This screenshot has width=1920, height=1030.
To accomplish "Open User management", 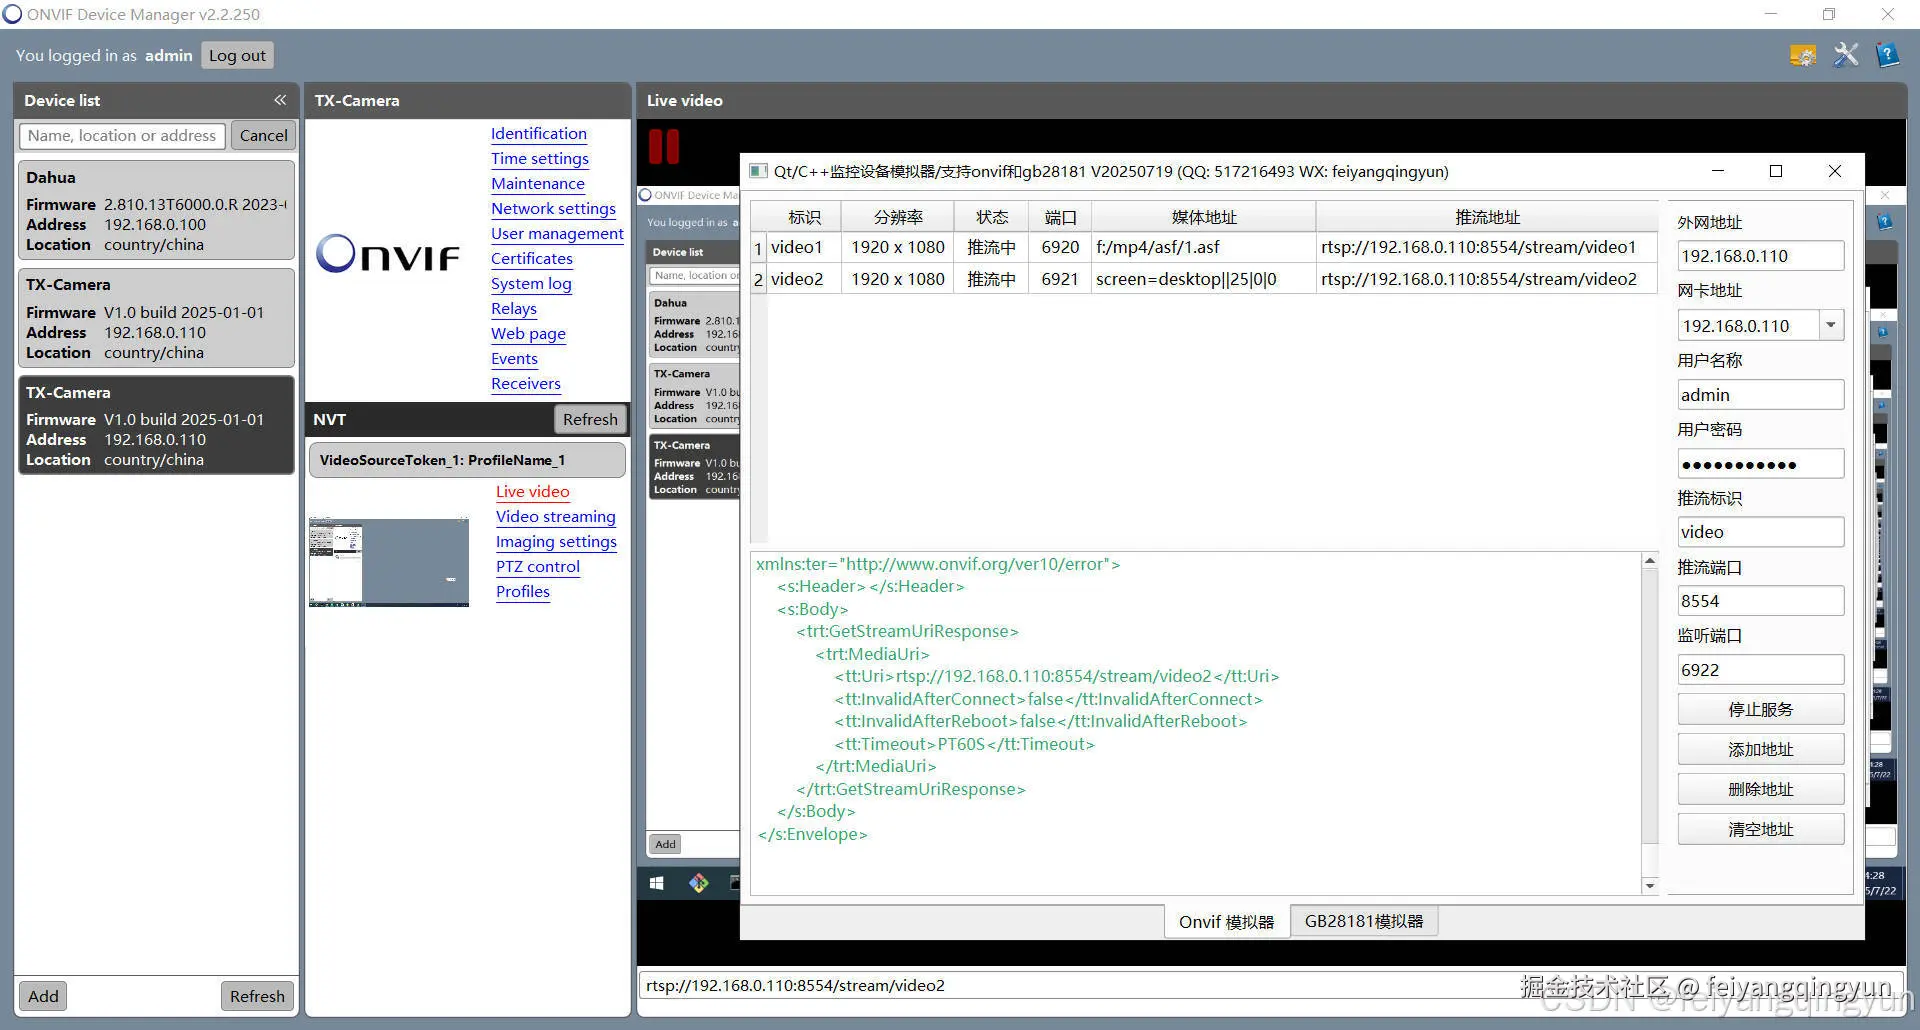I will pos(557,234).
